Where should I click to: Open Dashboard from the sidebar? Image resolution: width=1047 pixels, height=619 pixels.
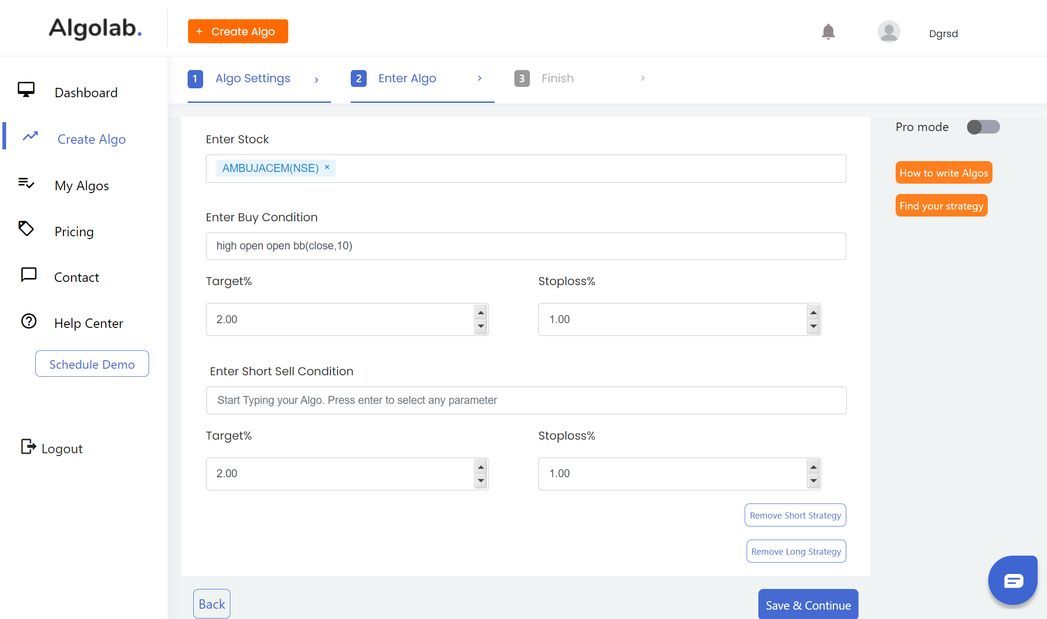[x=86, y=93]
